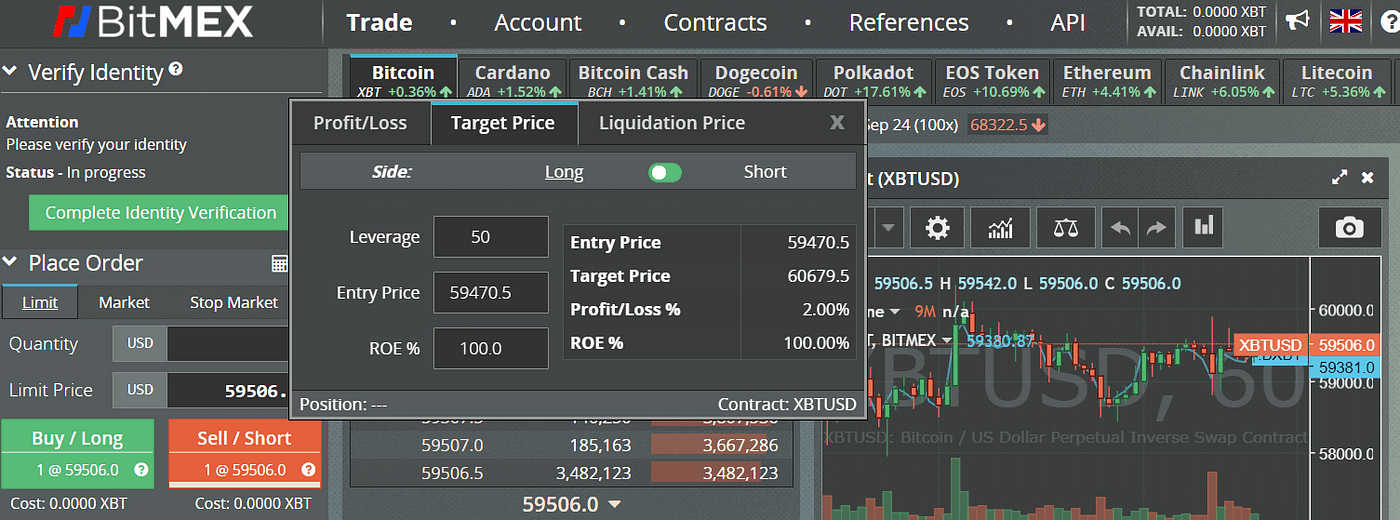
Task: Take chart snapshot with camera icon
Action: (x=1350, y=228)
